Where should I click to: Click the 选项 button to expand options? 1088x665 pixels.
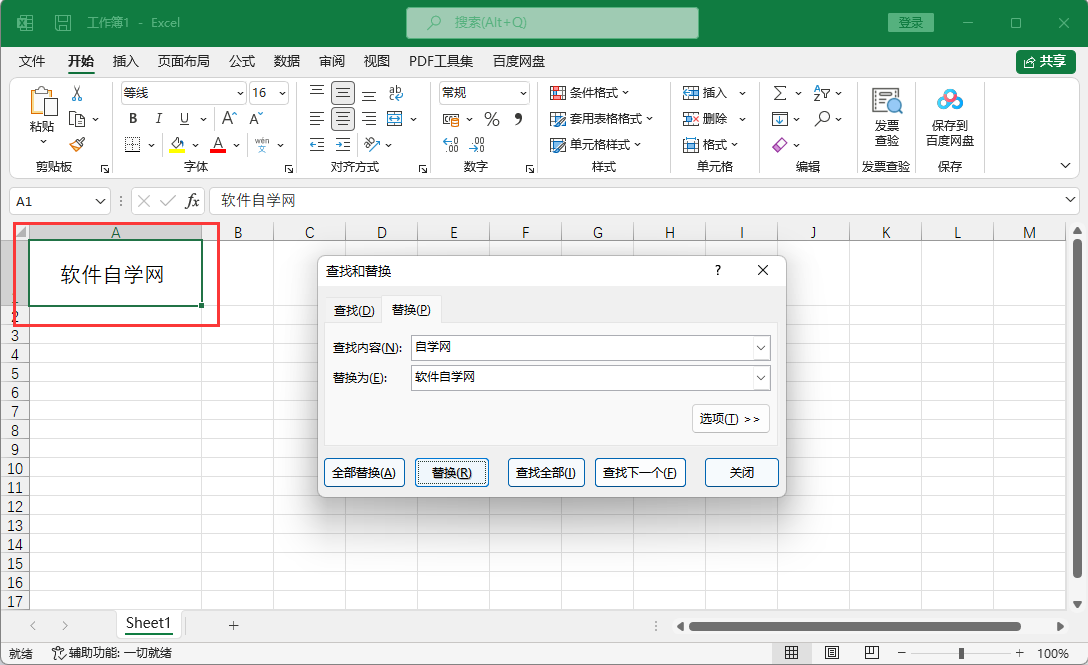(730, 418)
